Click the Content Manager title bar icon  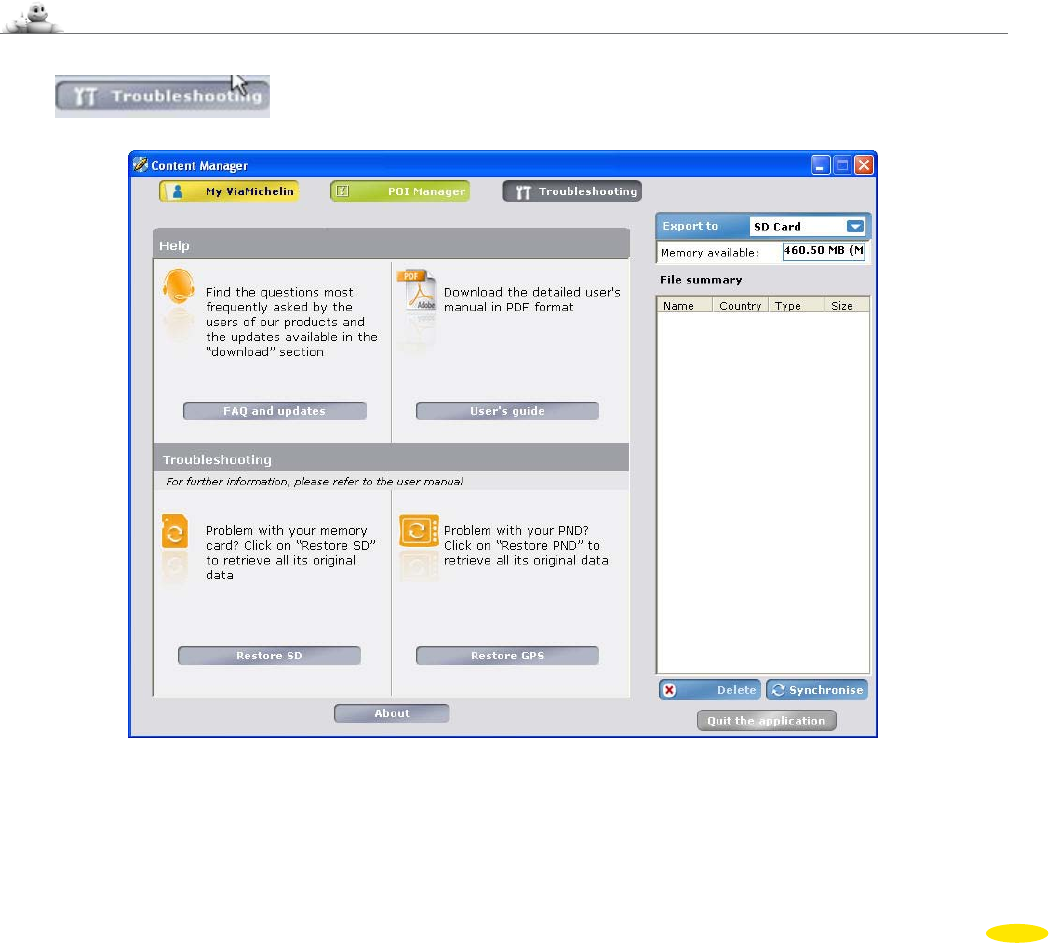[x=140, y=165]
